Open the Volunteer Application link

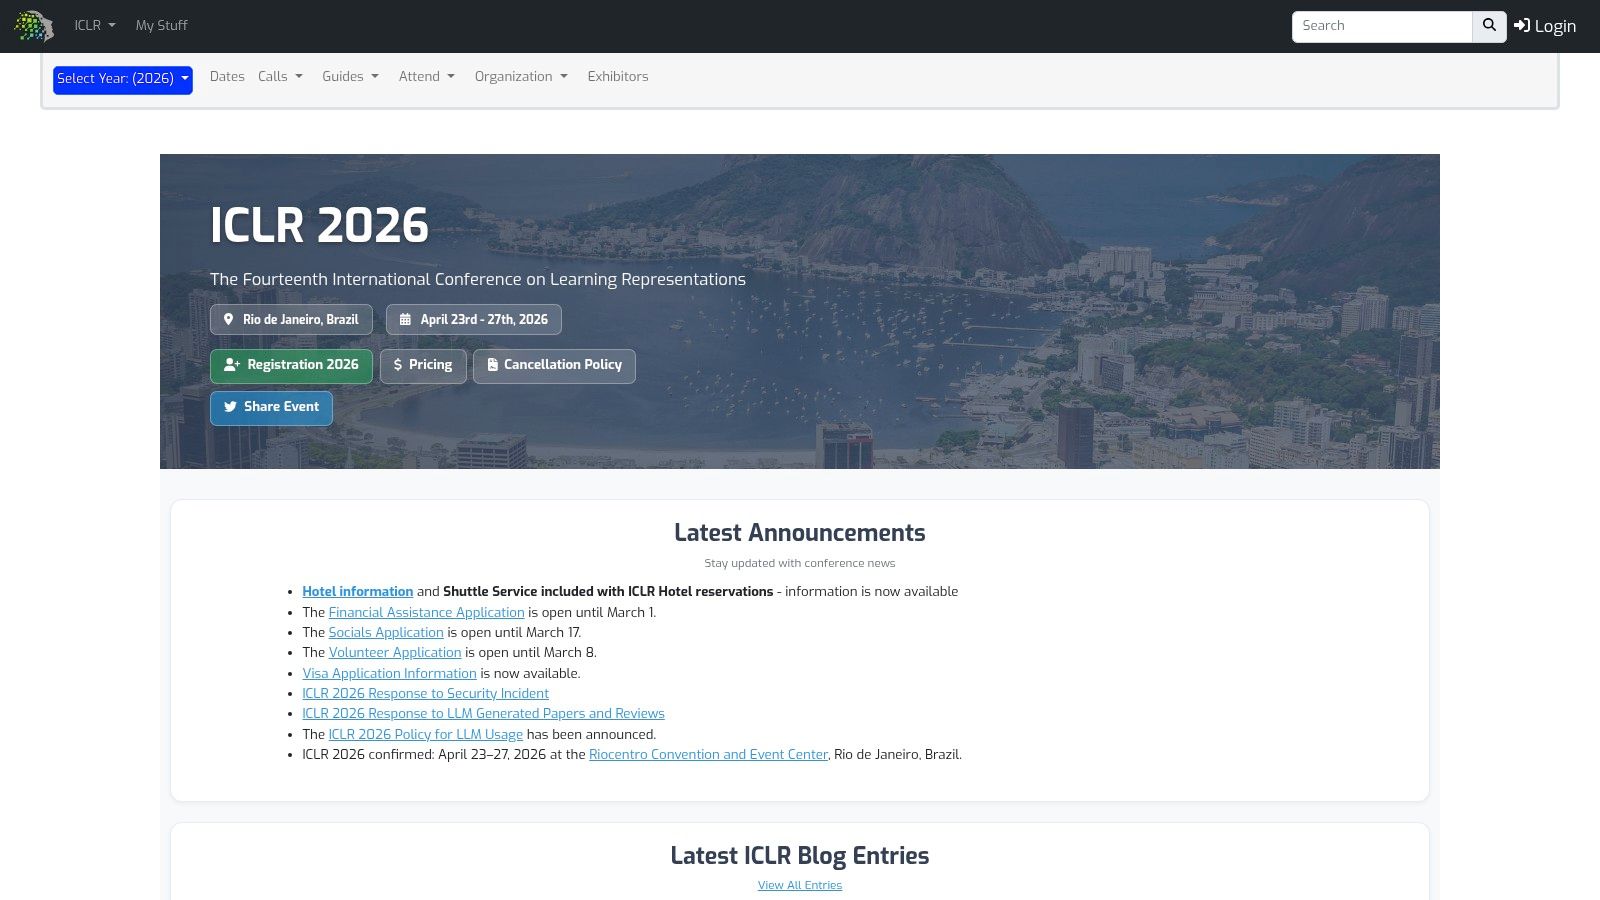pyautogui.click(x=395, y=653)
